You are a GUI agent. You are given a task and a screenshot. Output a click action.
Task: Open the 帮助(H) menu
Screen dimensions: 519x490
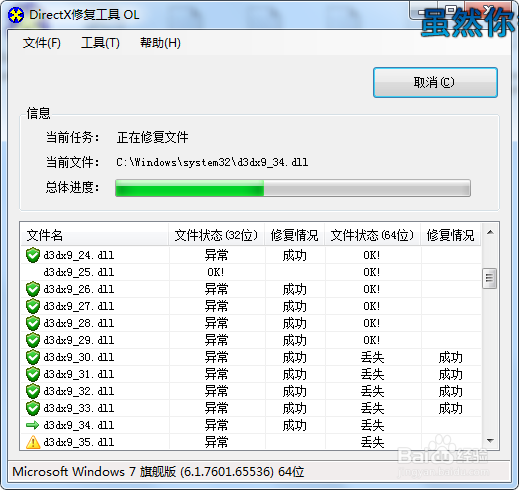[x=160, y=43]
